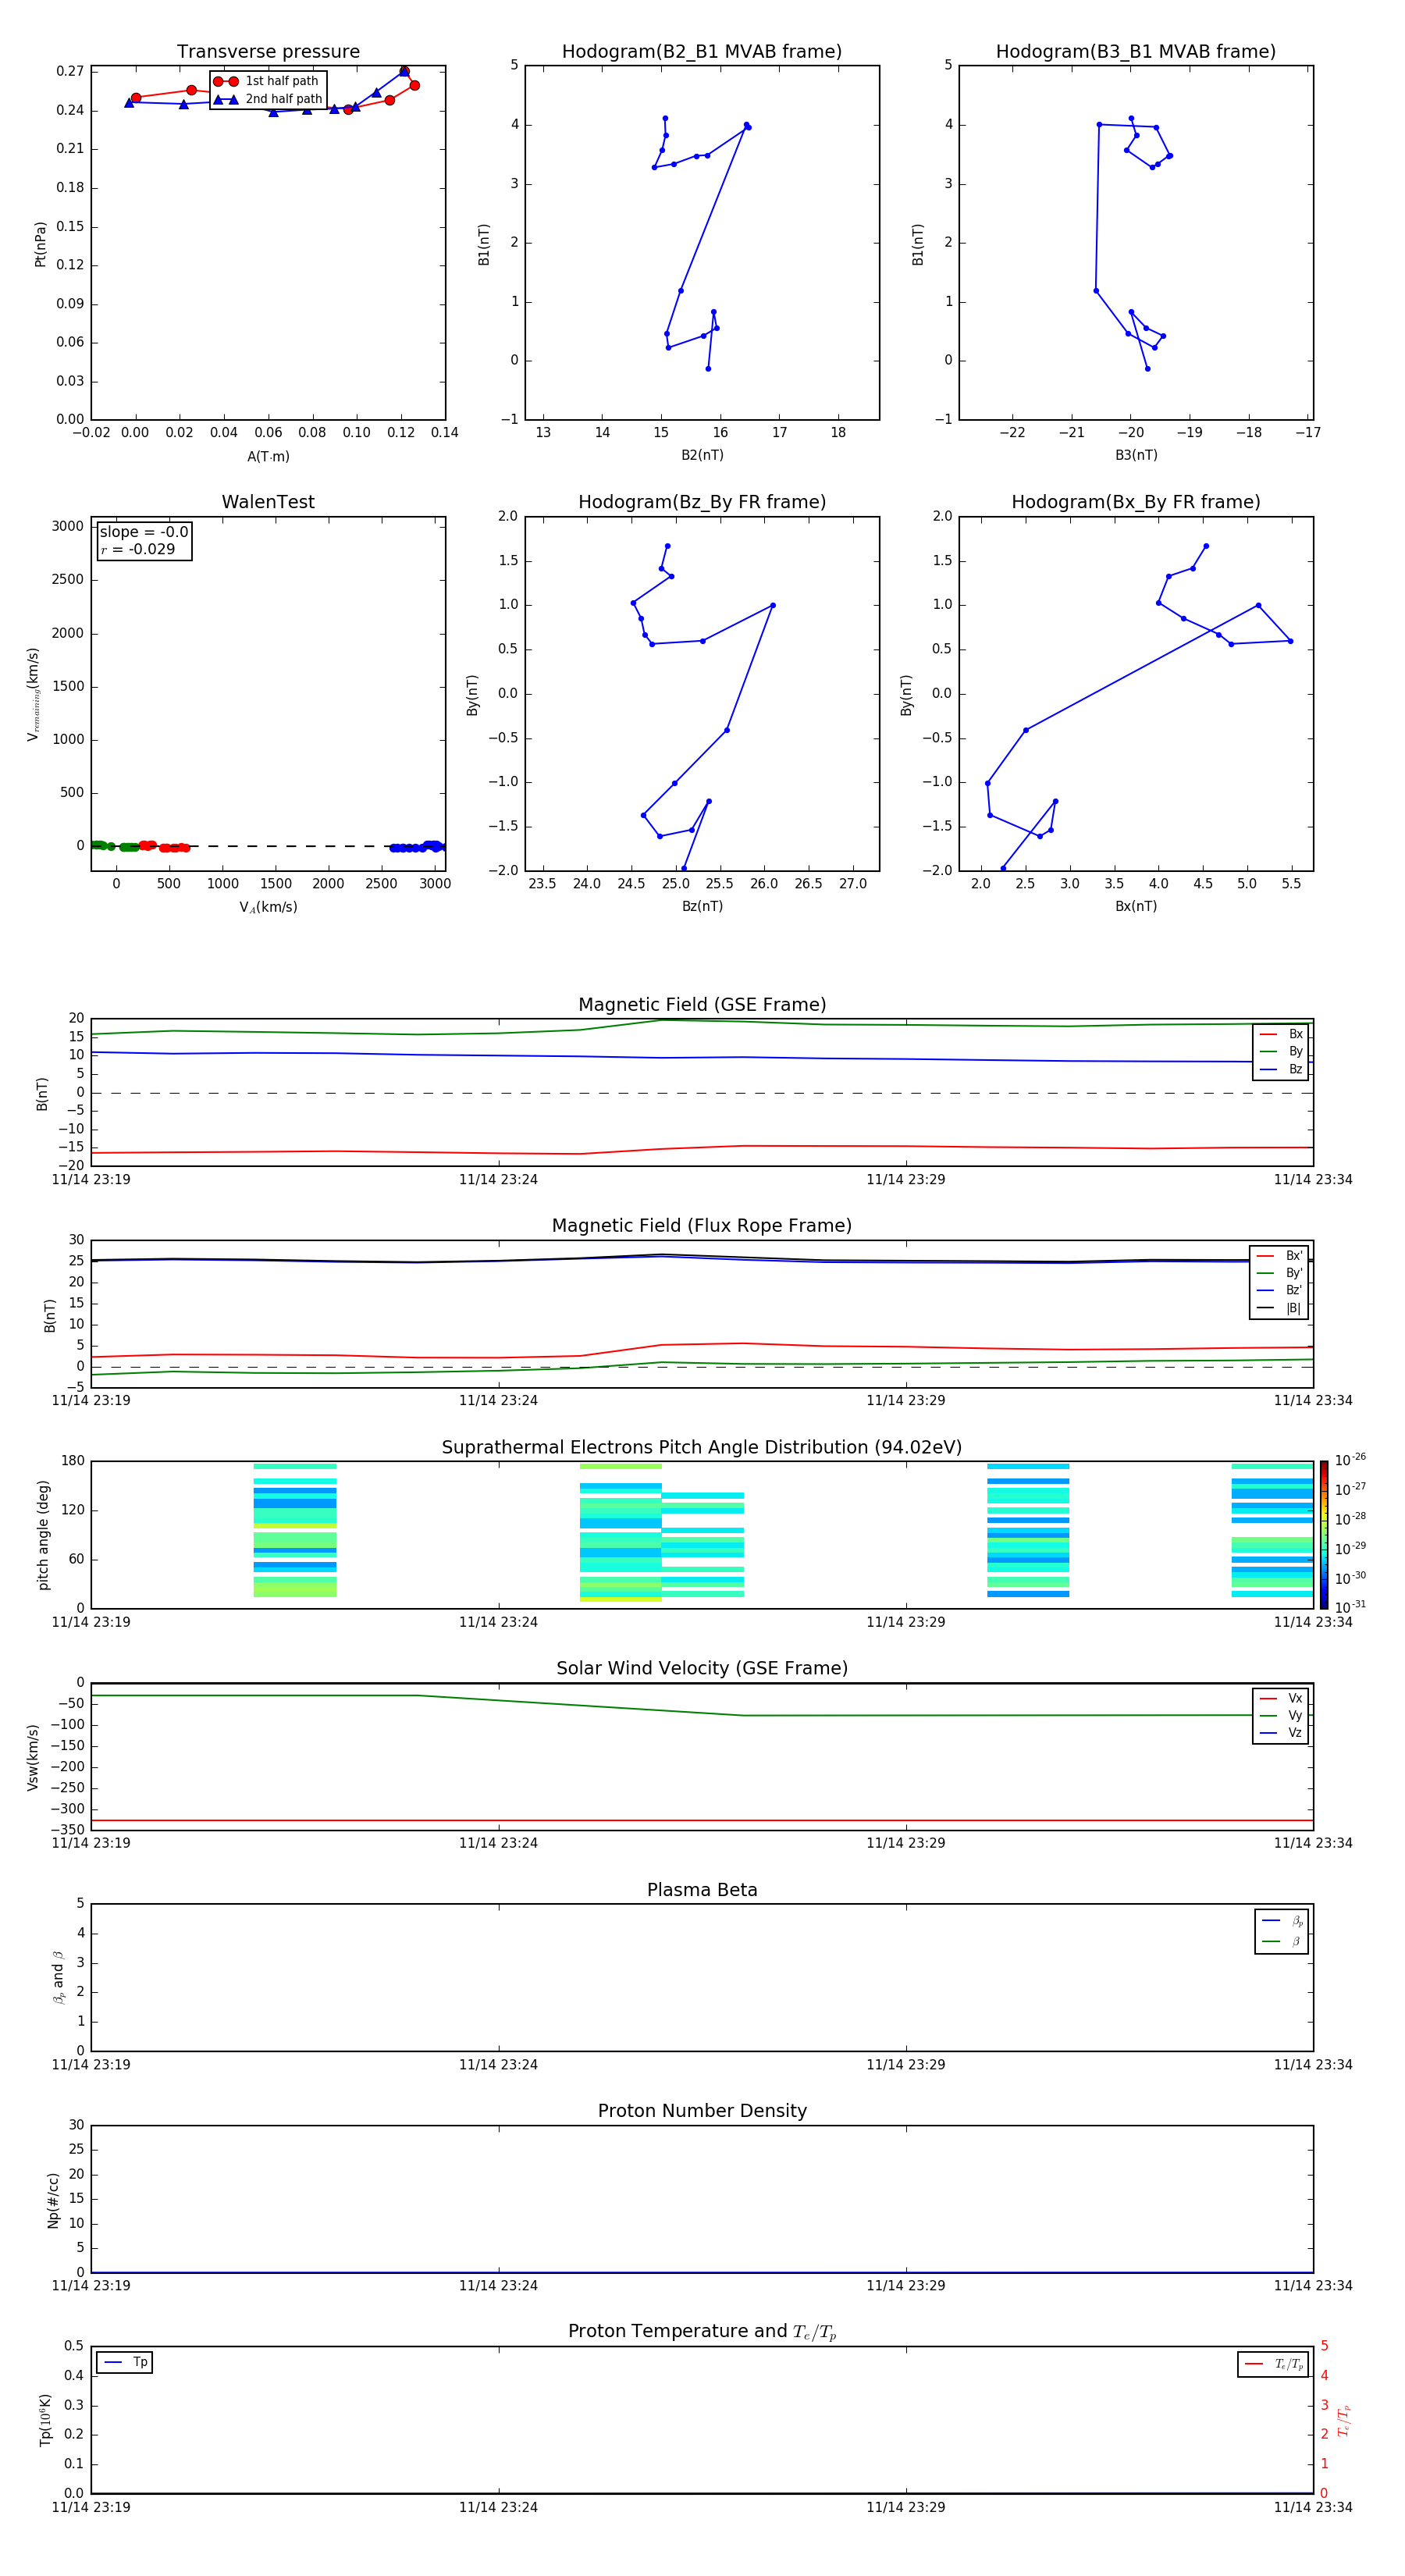
Task: Click the red "Te/Tp" right axis label
Action: pos(1344,2421)
